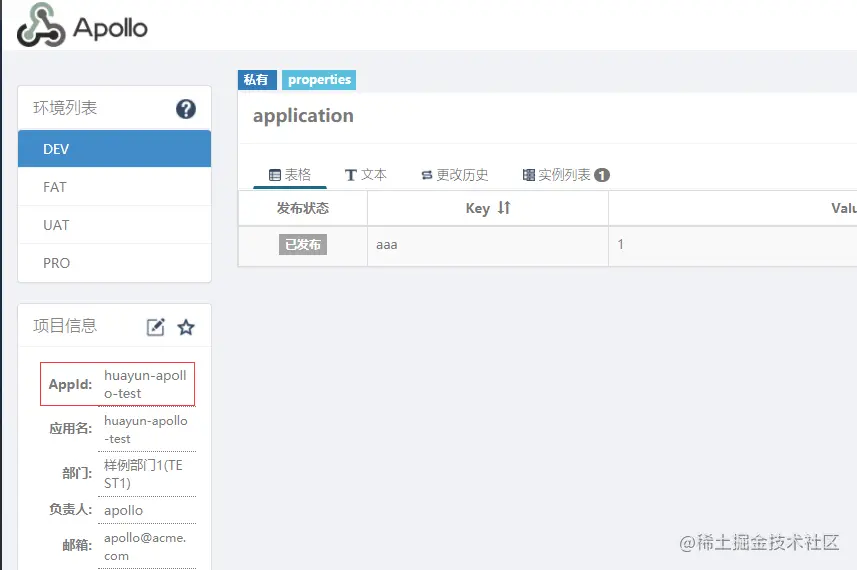Sort the table by the Key arrows
The width and height of the screenshot is (857, 570).
point(504,208)
